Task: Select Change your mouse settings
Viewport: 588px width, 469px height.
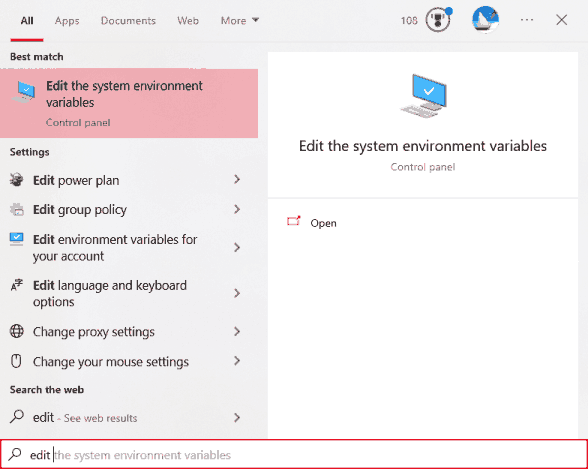Action: 128,361
